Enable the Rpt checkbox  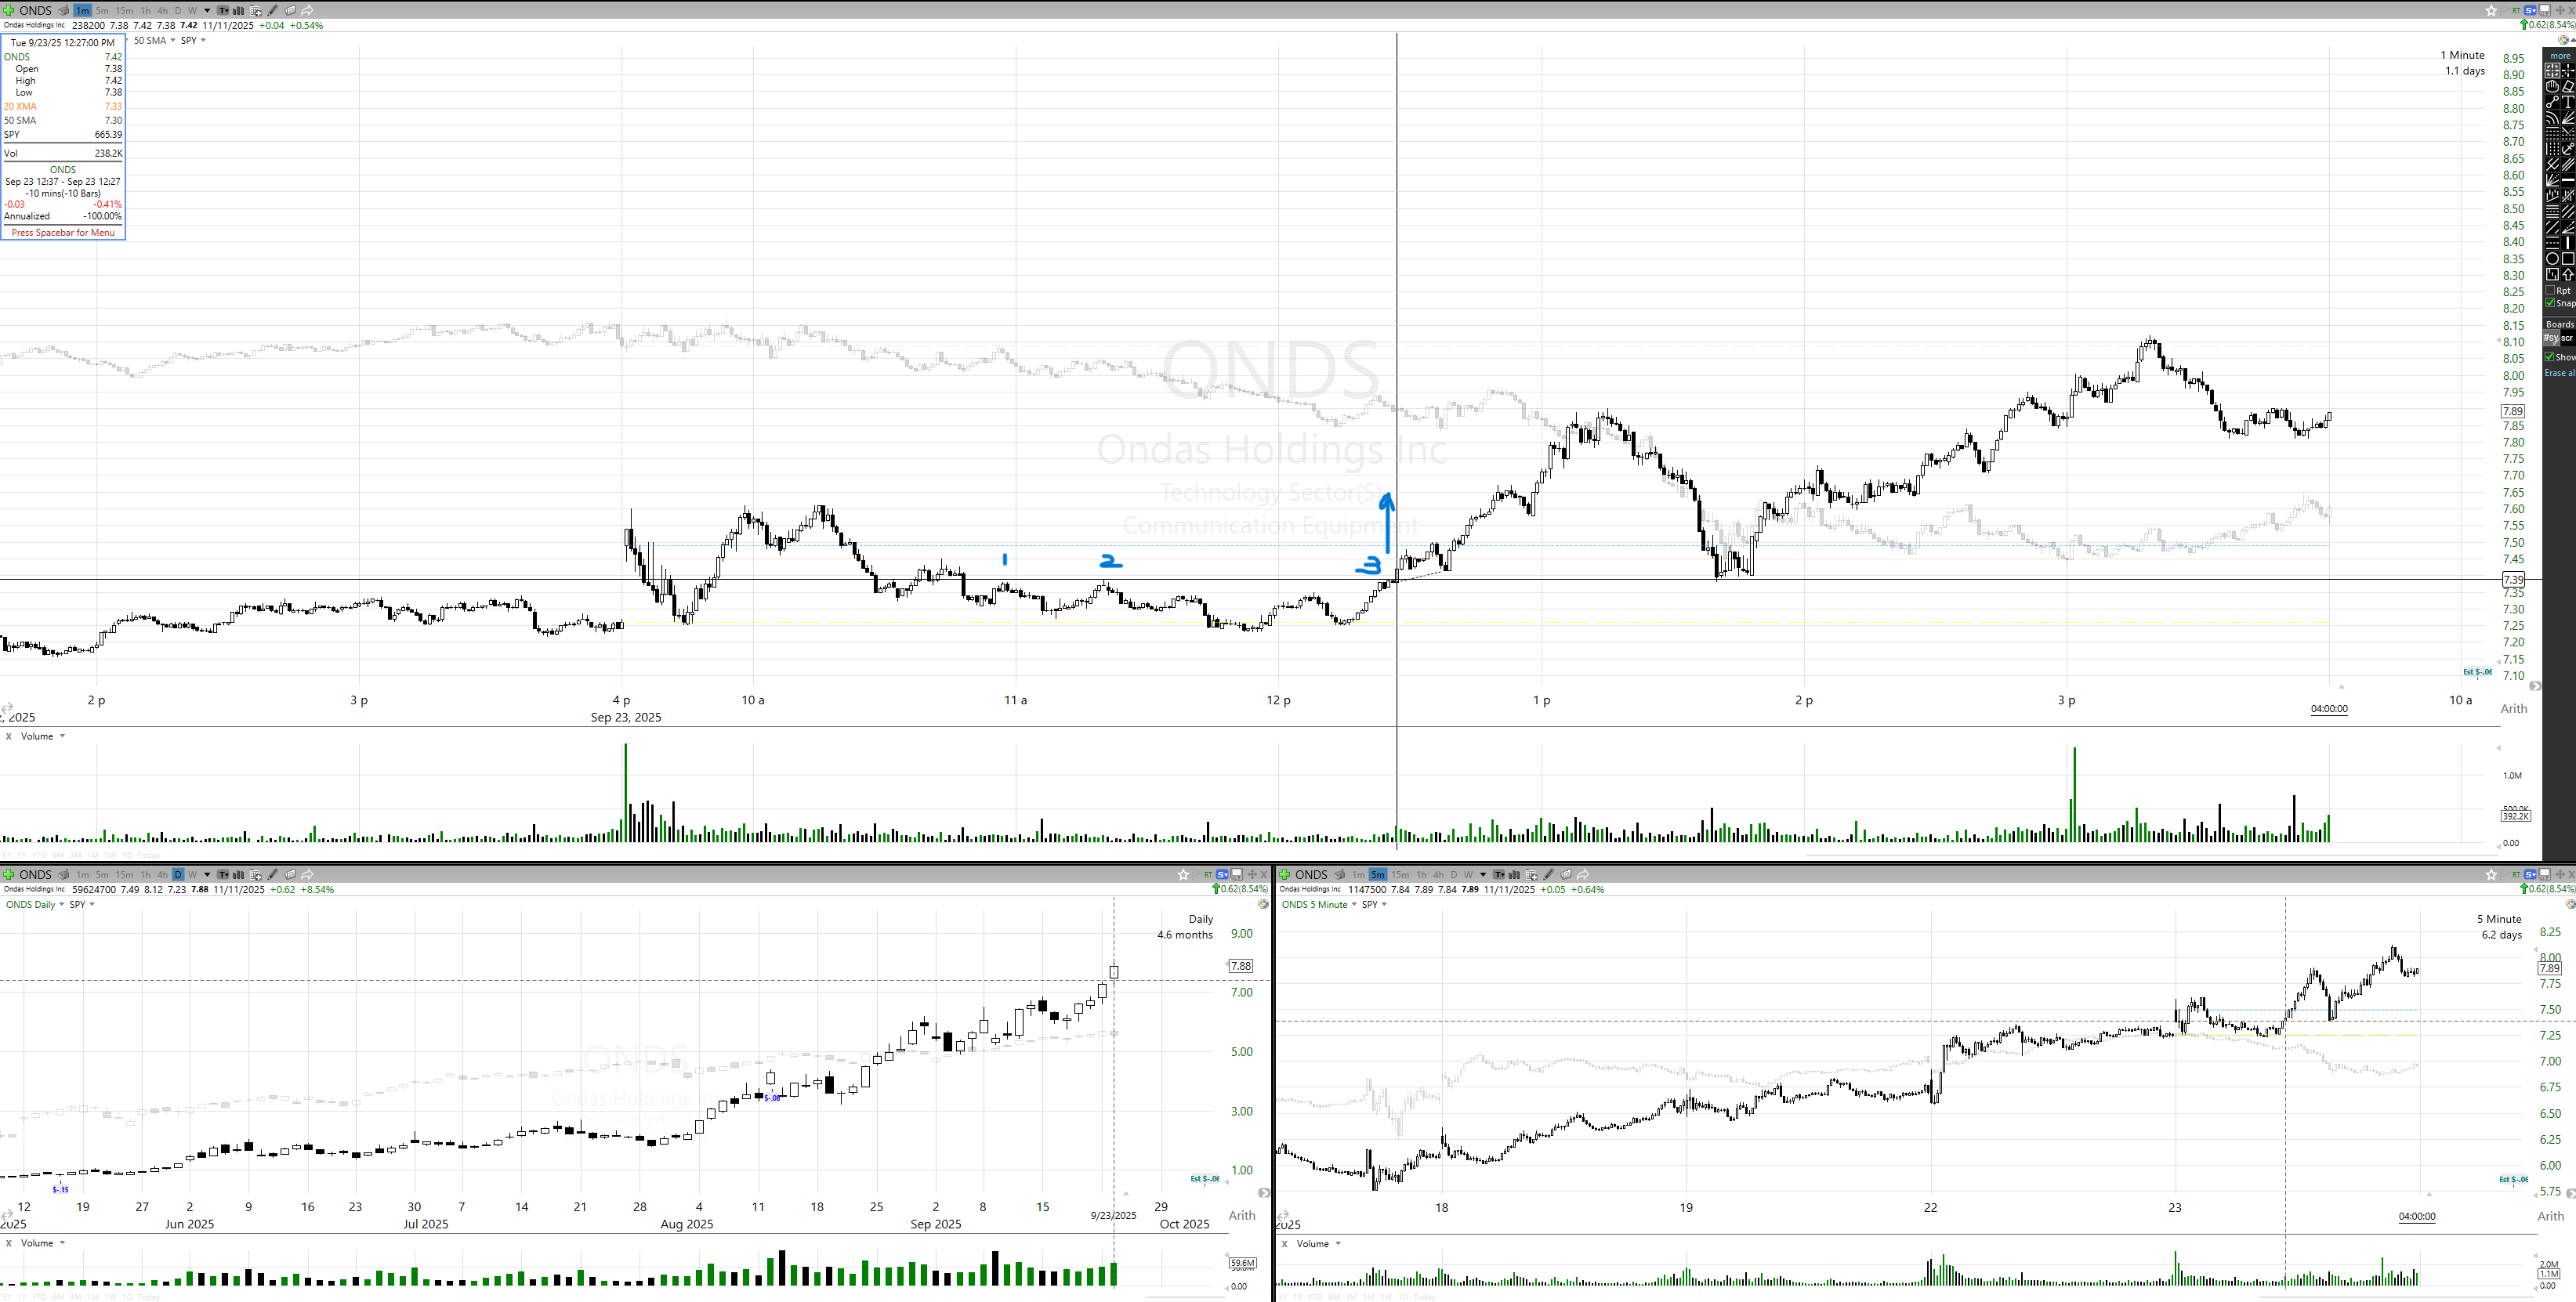coord(2550,290)
